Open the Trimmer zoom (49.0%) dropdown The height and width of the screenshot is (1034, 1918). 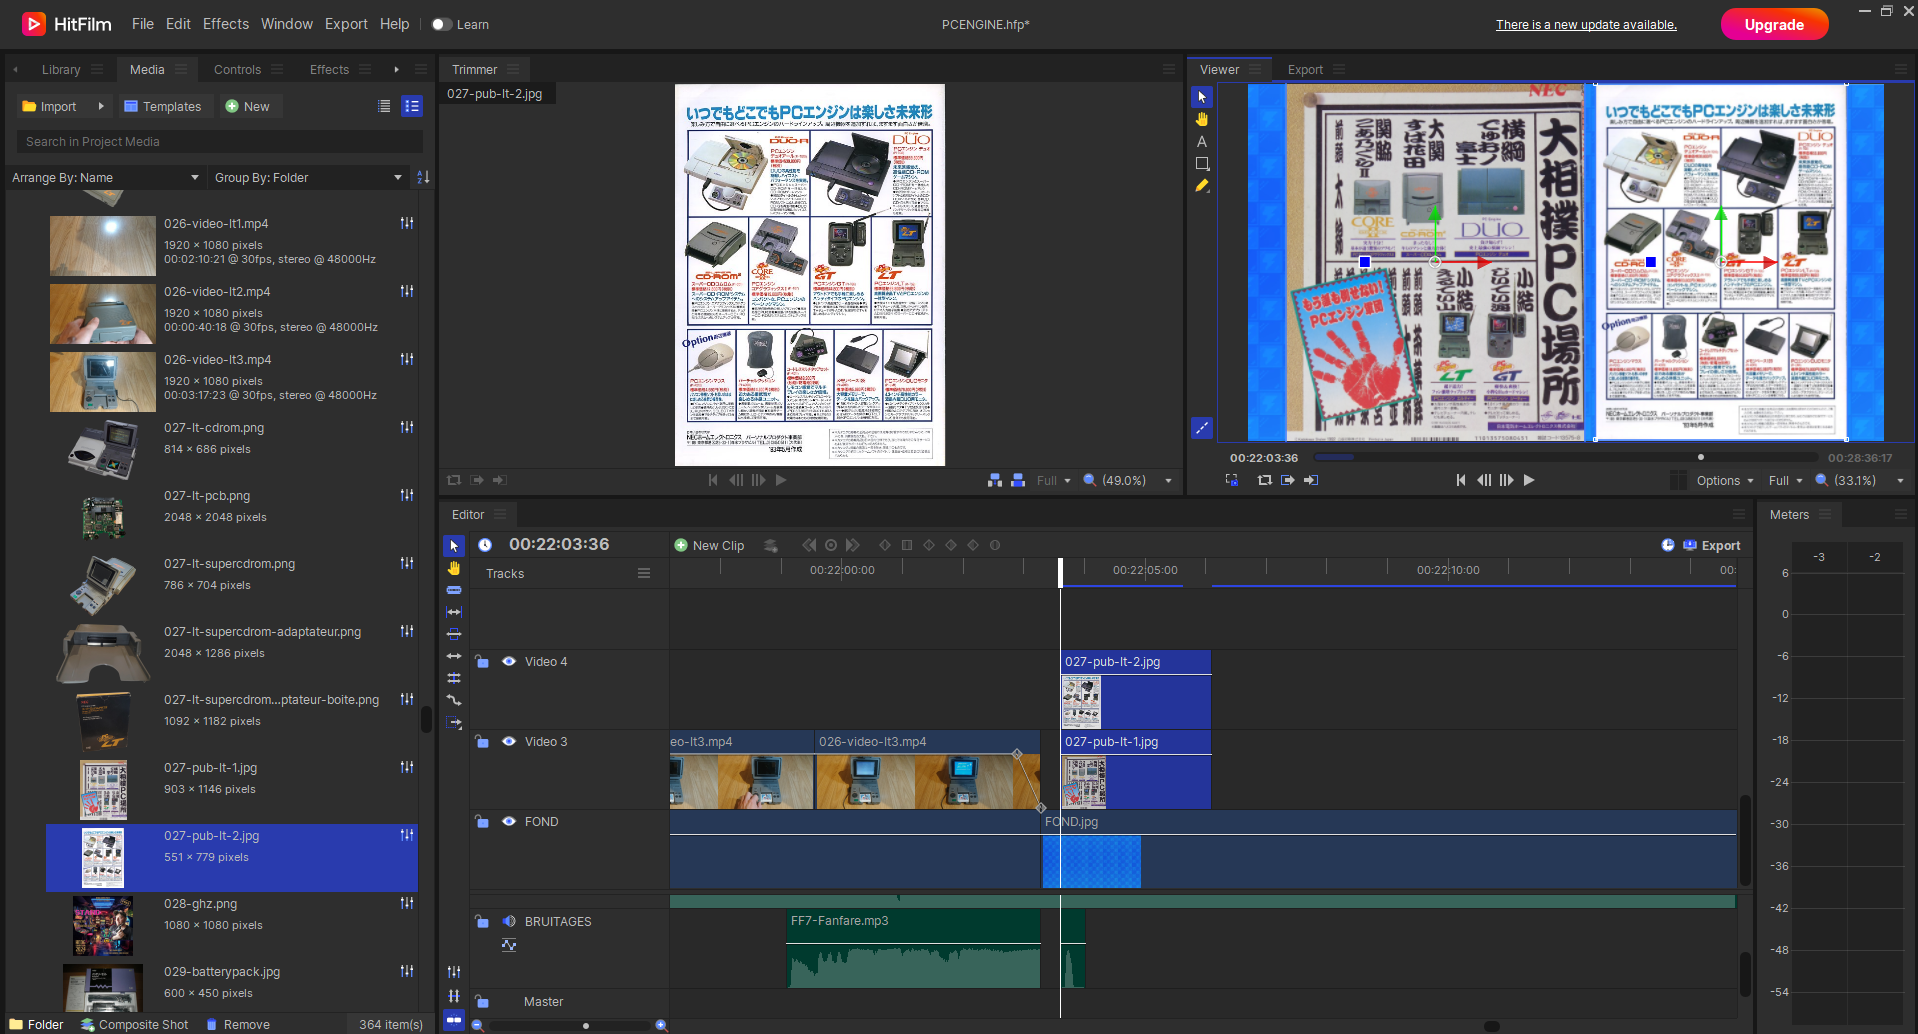click(1128, 480)
